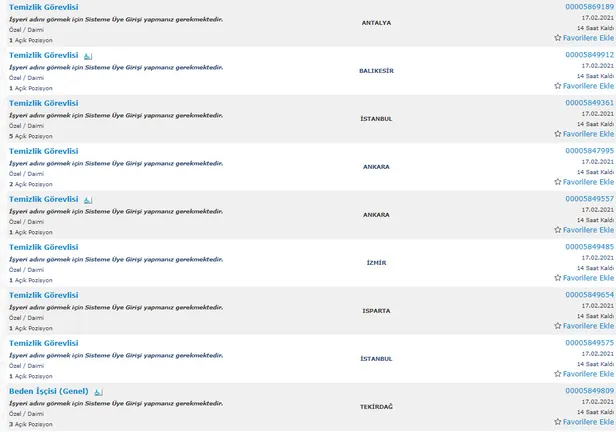Click the star icon in the Balıkesir listing
Screen dimensions: 616x432
558,86
